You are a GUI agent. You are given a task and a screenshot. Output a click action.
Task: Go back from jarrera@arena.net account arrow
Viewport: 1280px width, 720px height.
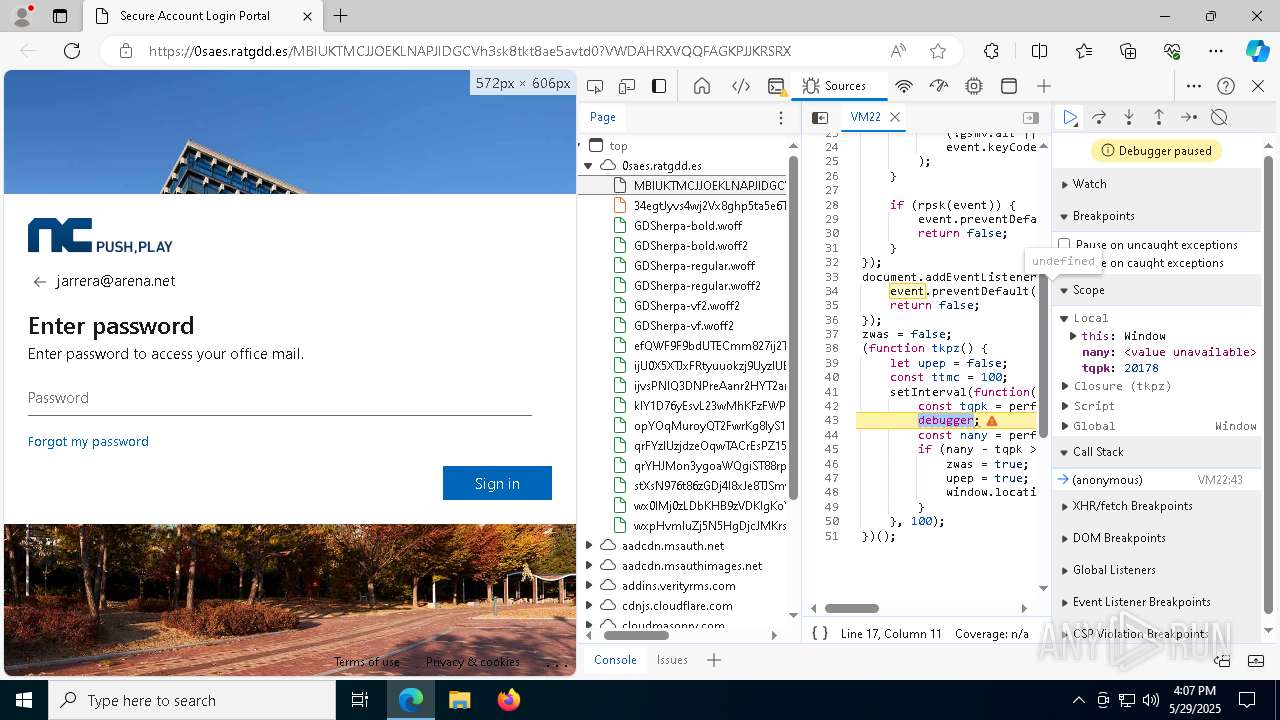pyautogui.click(x=40, y=282)
